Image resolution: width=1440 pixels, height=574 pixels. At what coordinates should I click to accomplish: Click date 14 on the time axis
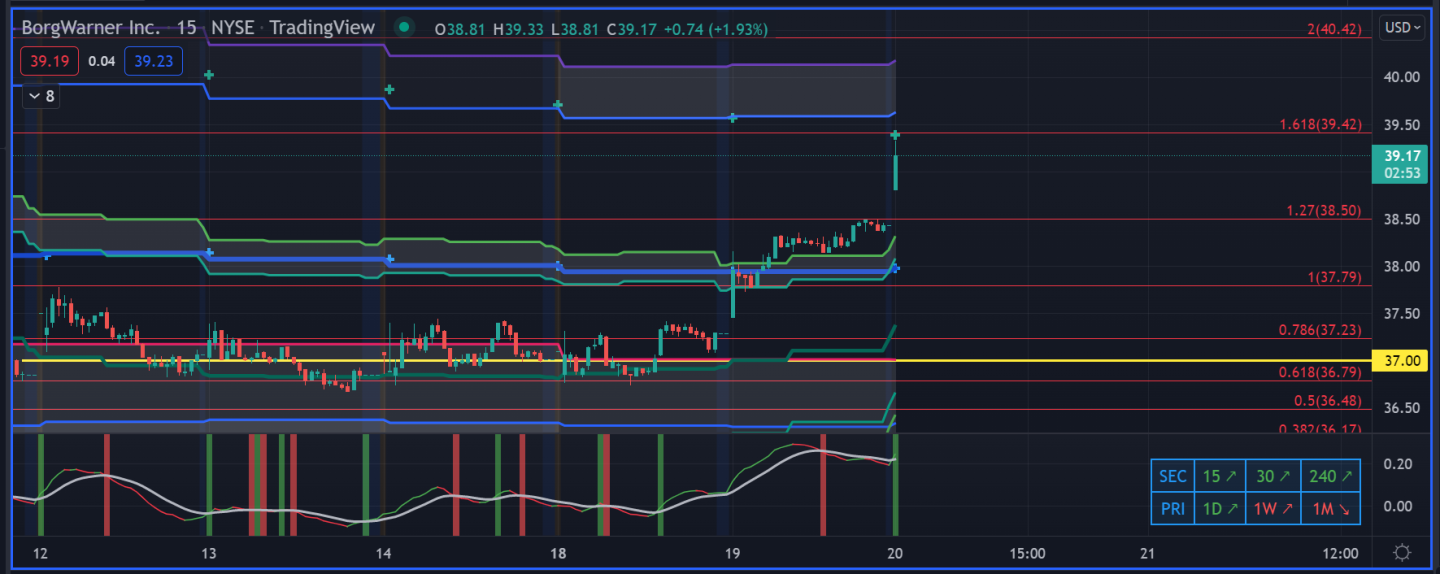click(383, 553)
